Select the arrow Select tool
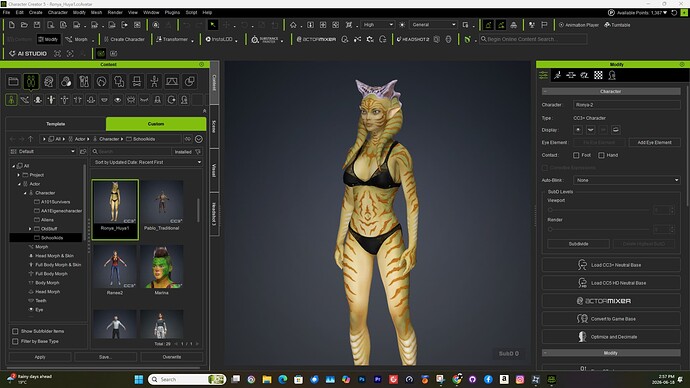This screenshot has height=388, width=690. pos(213,25)
